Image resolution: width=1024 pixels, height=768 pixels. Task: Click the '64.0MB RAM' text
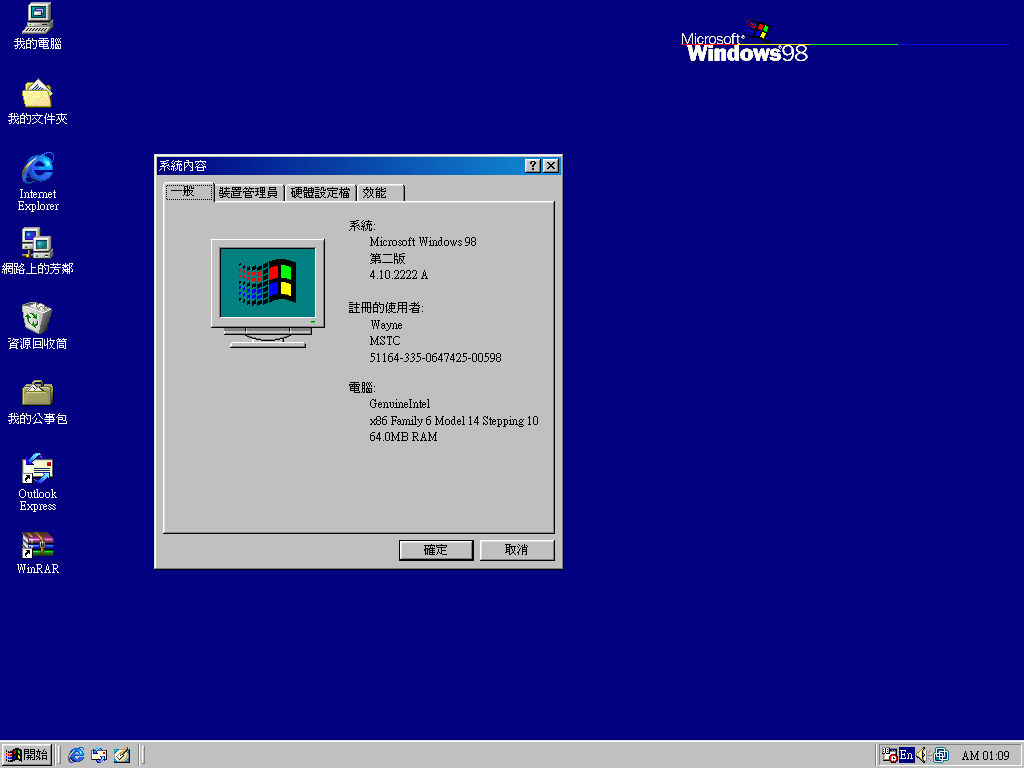pos(404,437)
